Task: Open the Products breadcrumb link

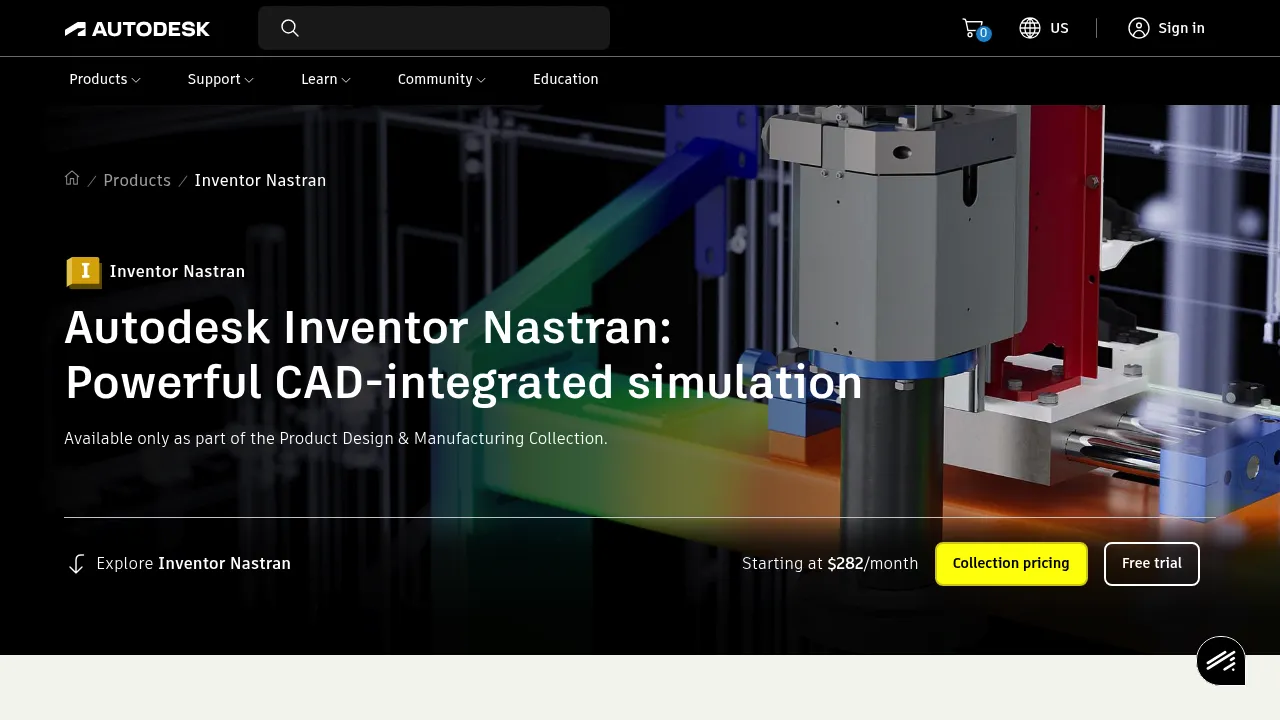Action: pyautogui.click(x=137, y=180)
